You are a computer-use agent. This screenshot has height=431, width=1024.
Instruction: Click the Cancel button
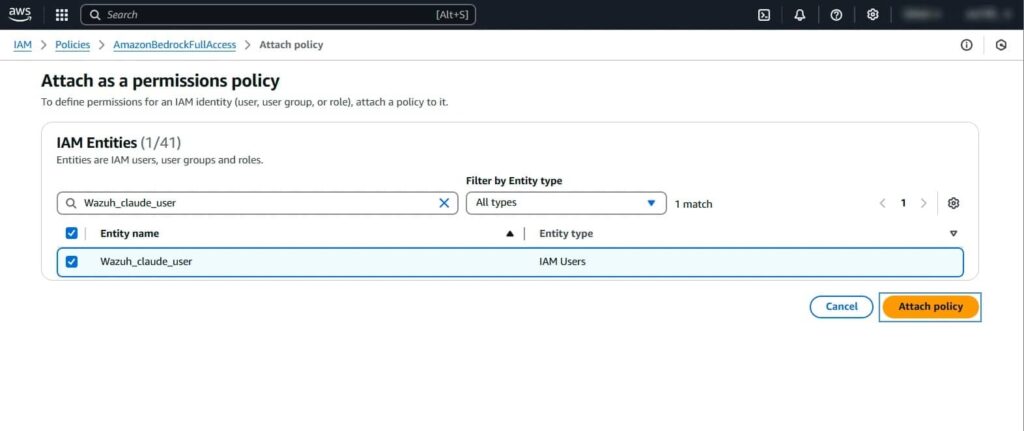pos(841,307)
